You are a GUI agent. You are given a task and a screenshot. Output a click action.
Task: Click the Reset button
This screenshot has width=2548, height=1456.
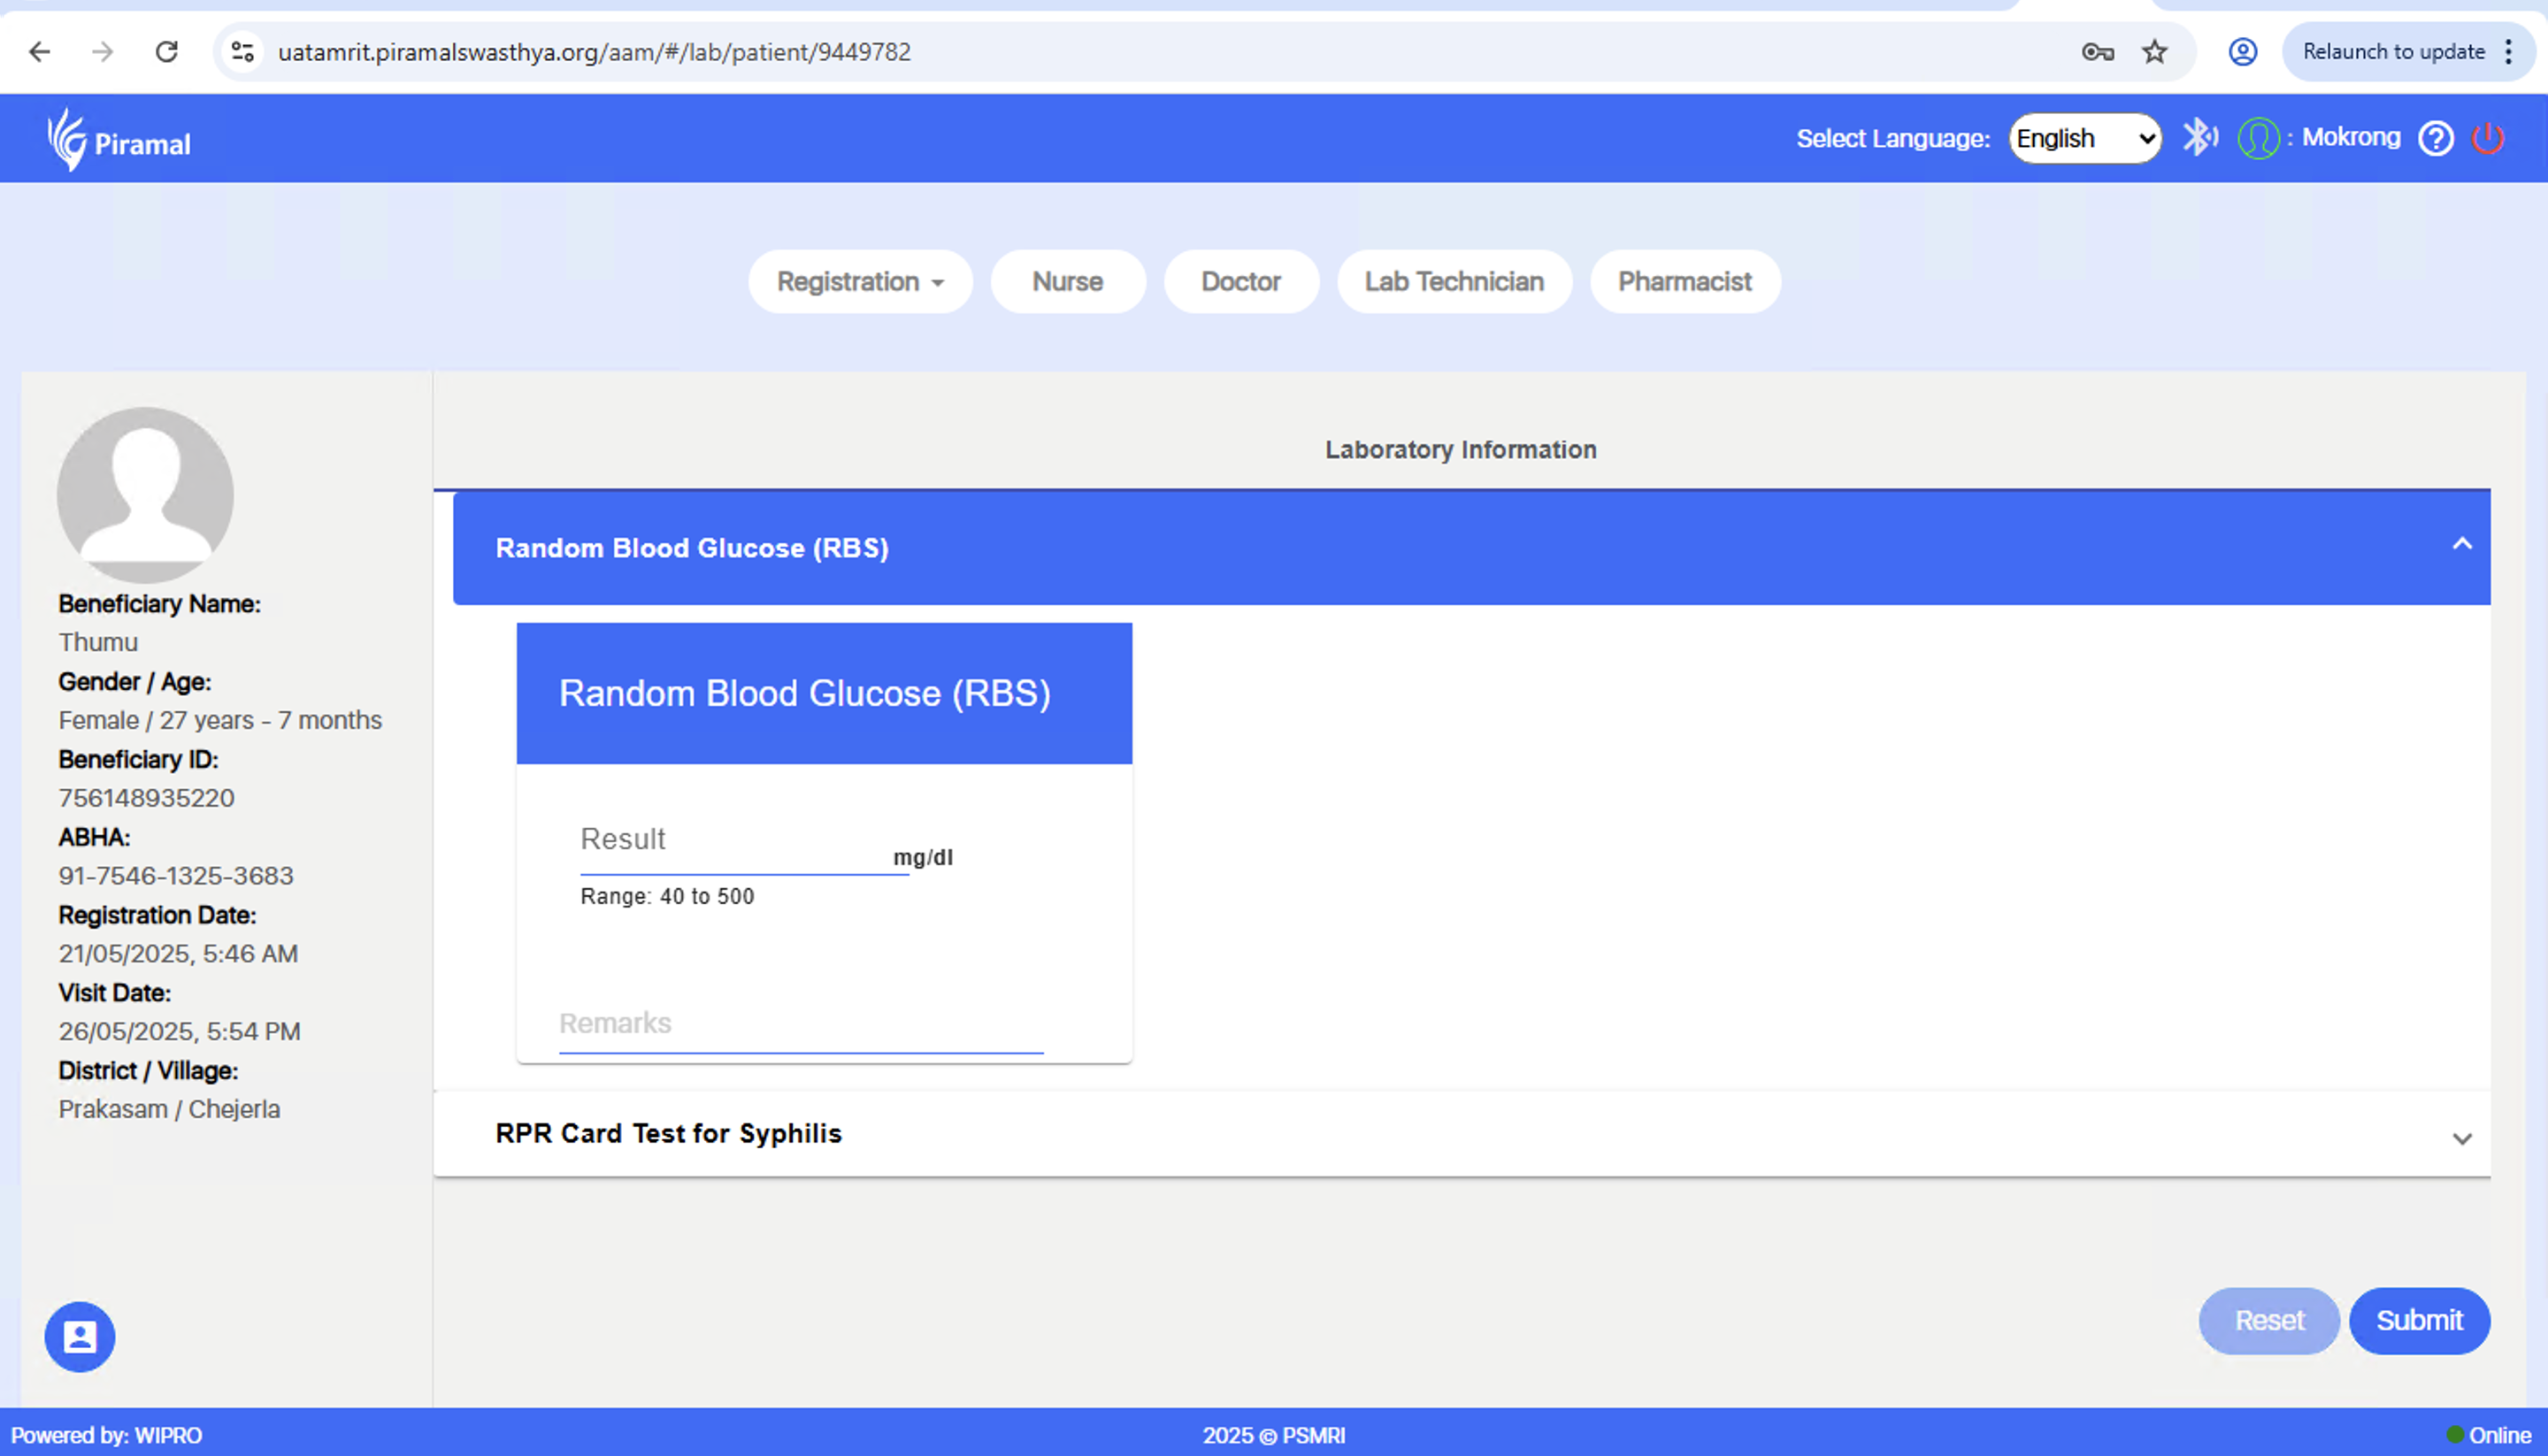2268,1320
